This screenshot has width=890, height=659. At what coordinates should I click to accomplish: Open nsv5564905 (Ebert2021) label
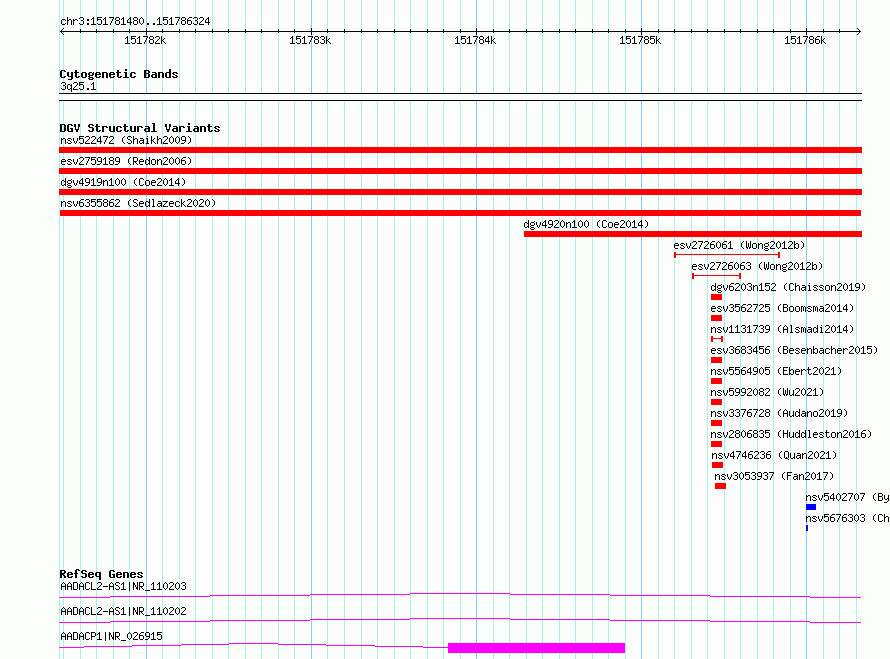[776, 371]
